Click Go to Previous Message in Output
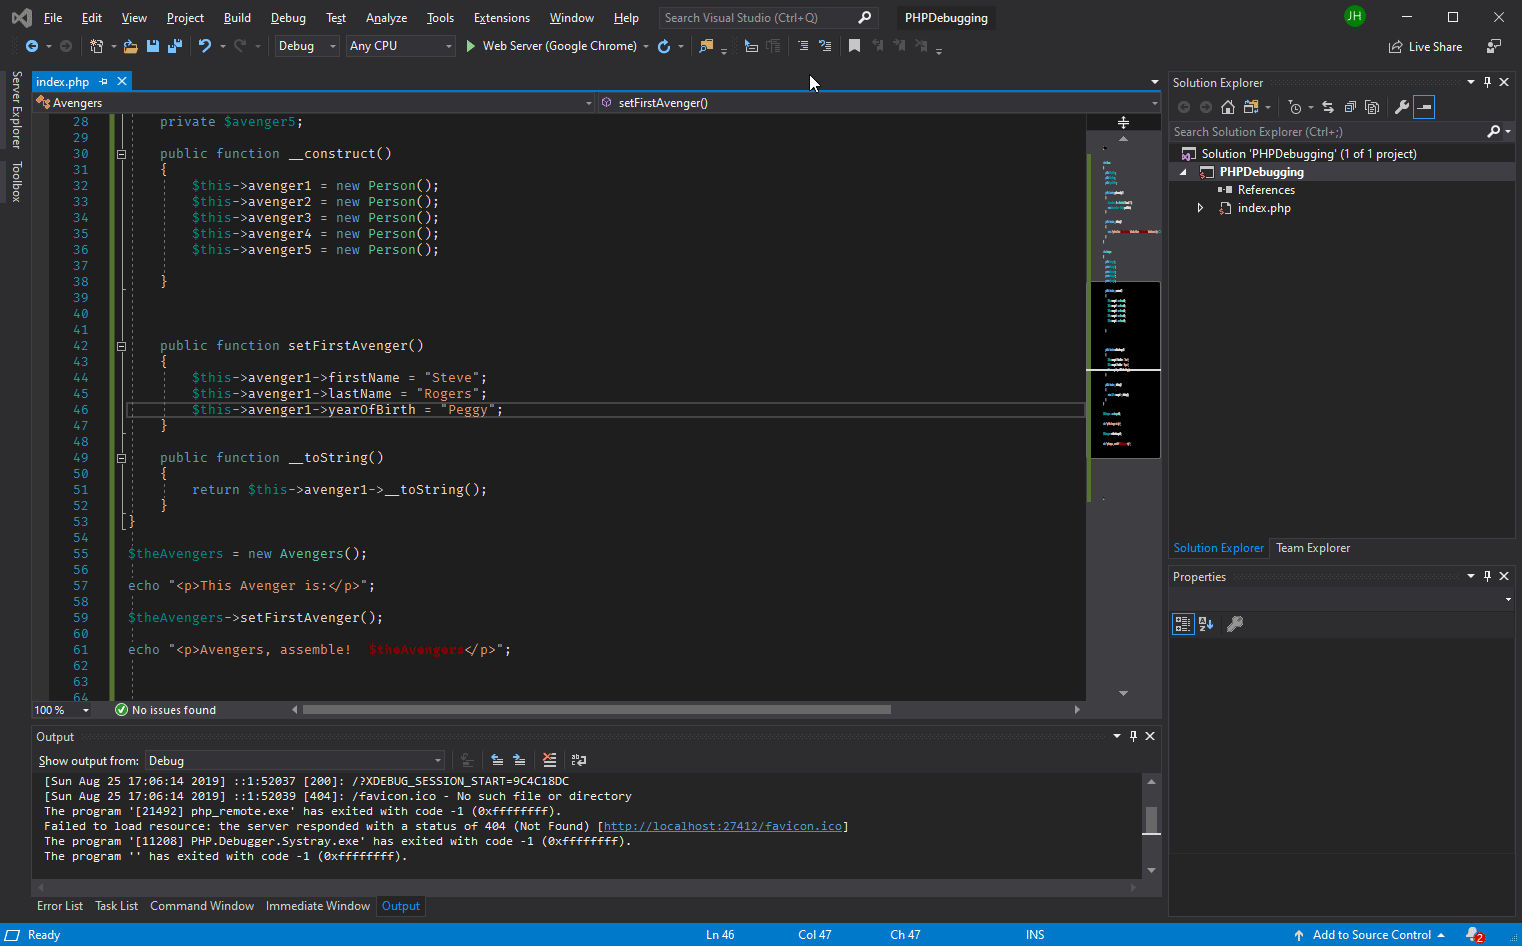1522x946 pixels. [497, 760]
